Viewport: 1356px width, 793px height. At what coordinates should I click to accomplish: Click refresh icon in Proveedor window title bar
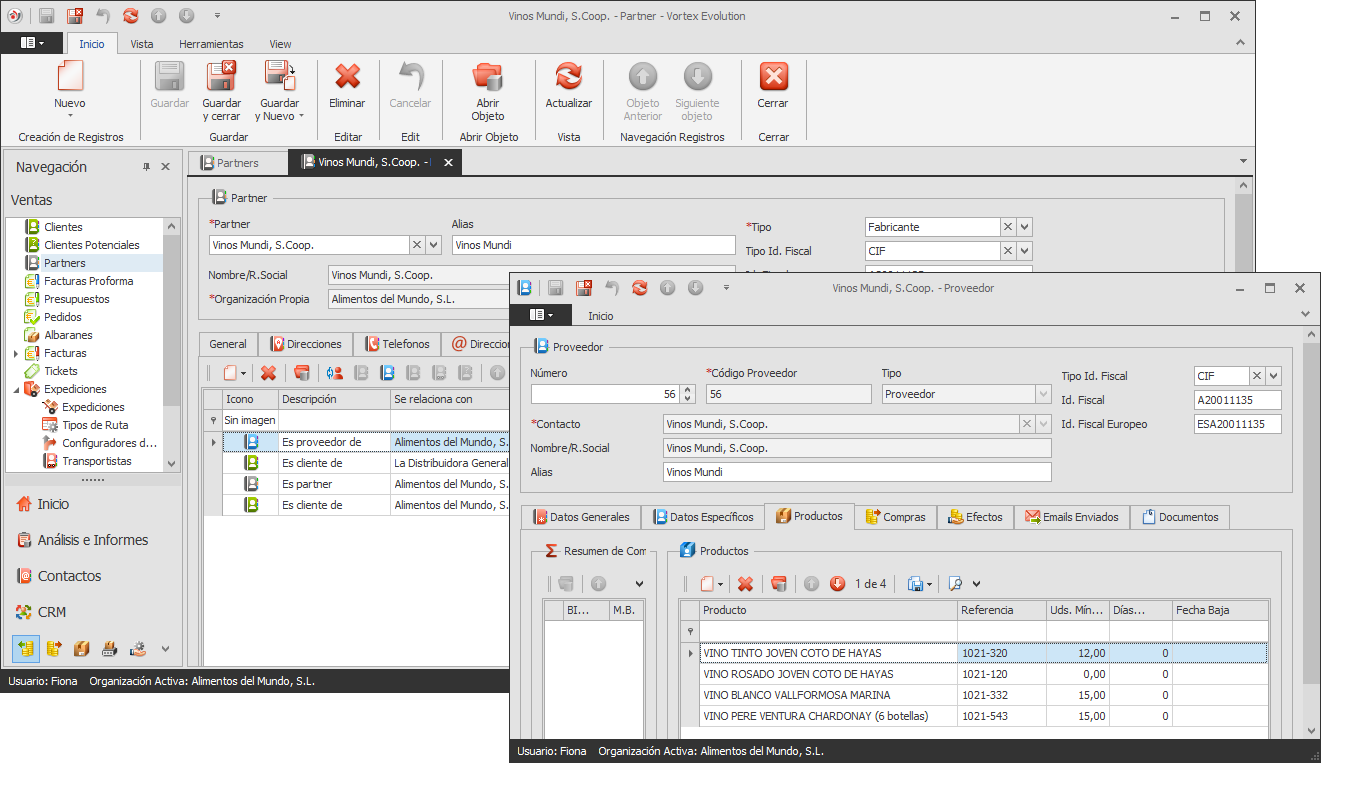(640, 288)
